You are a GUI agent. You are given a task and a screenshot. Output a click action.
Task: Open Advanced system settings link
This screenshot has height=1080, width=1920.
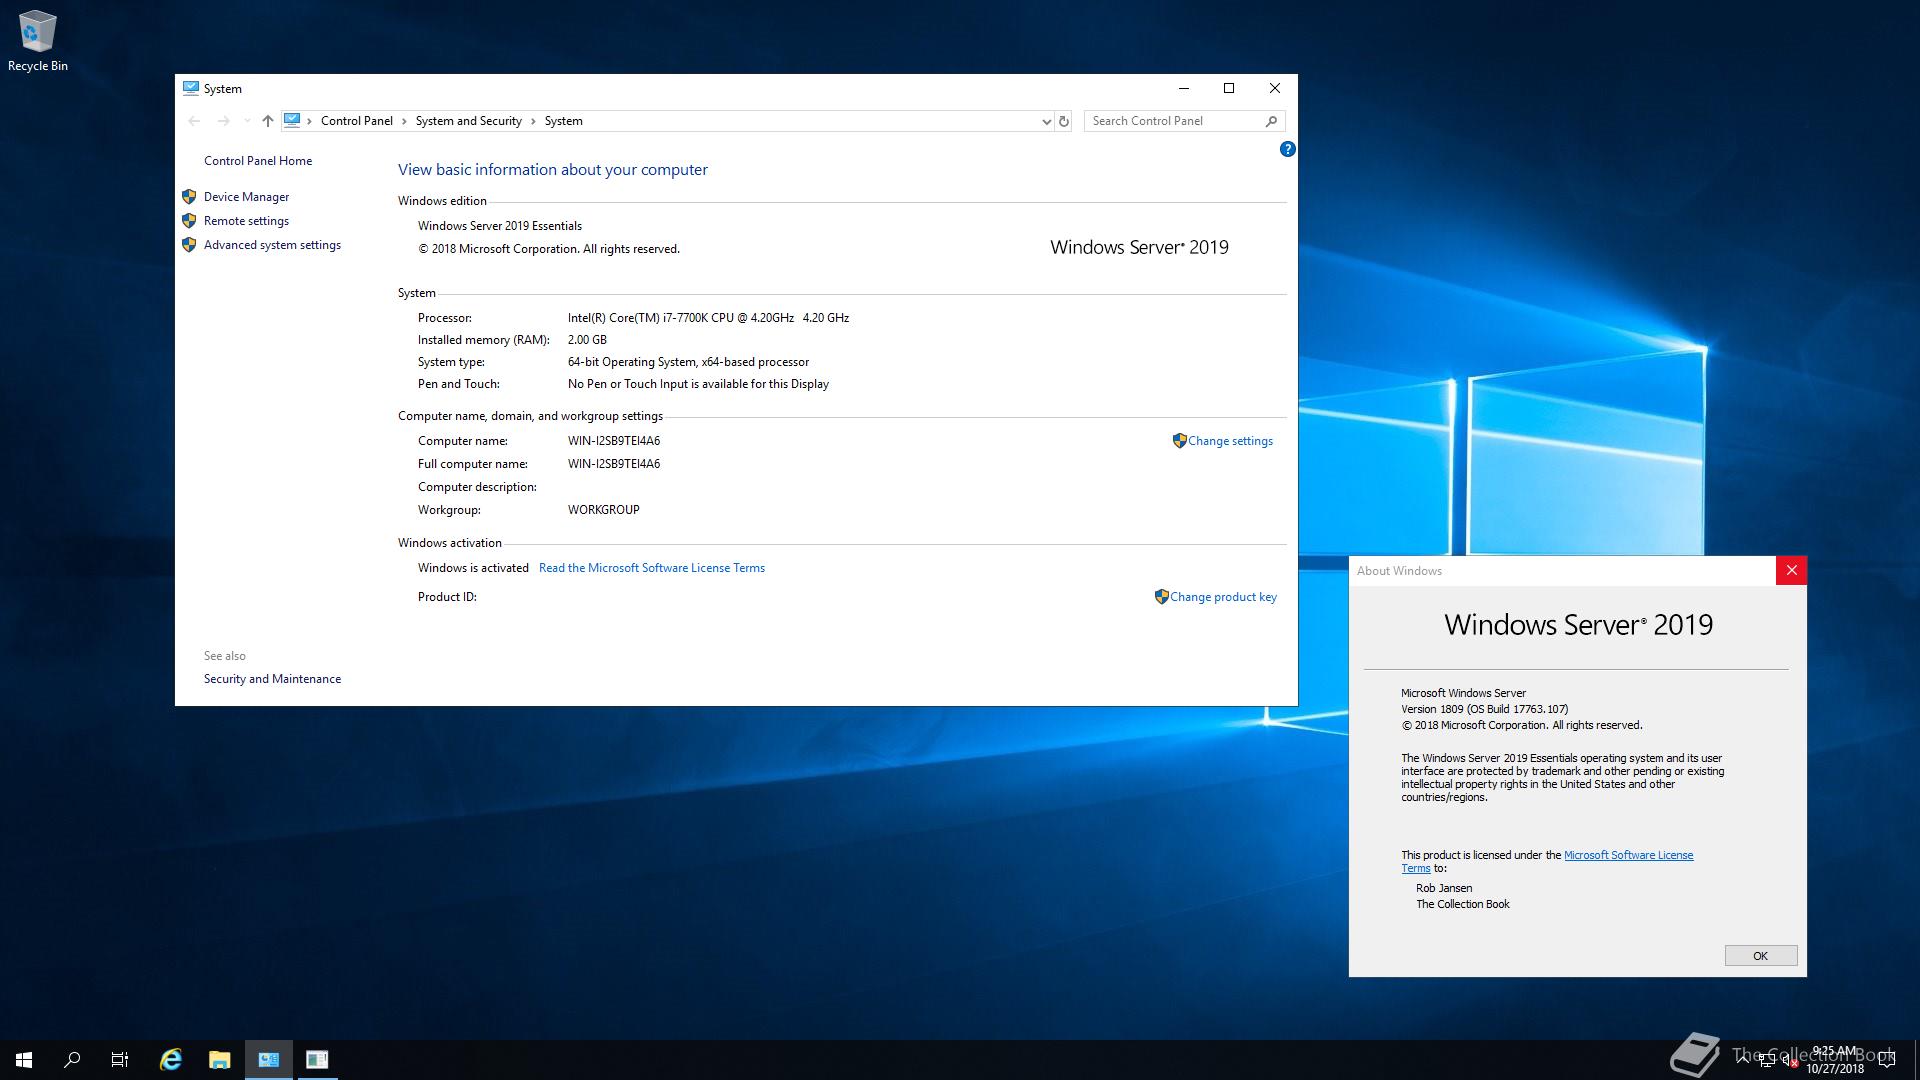click(272, 245)
